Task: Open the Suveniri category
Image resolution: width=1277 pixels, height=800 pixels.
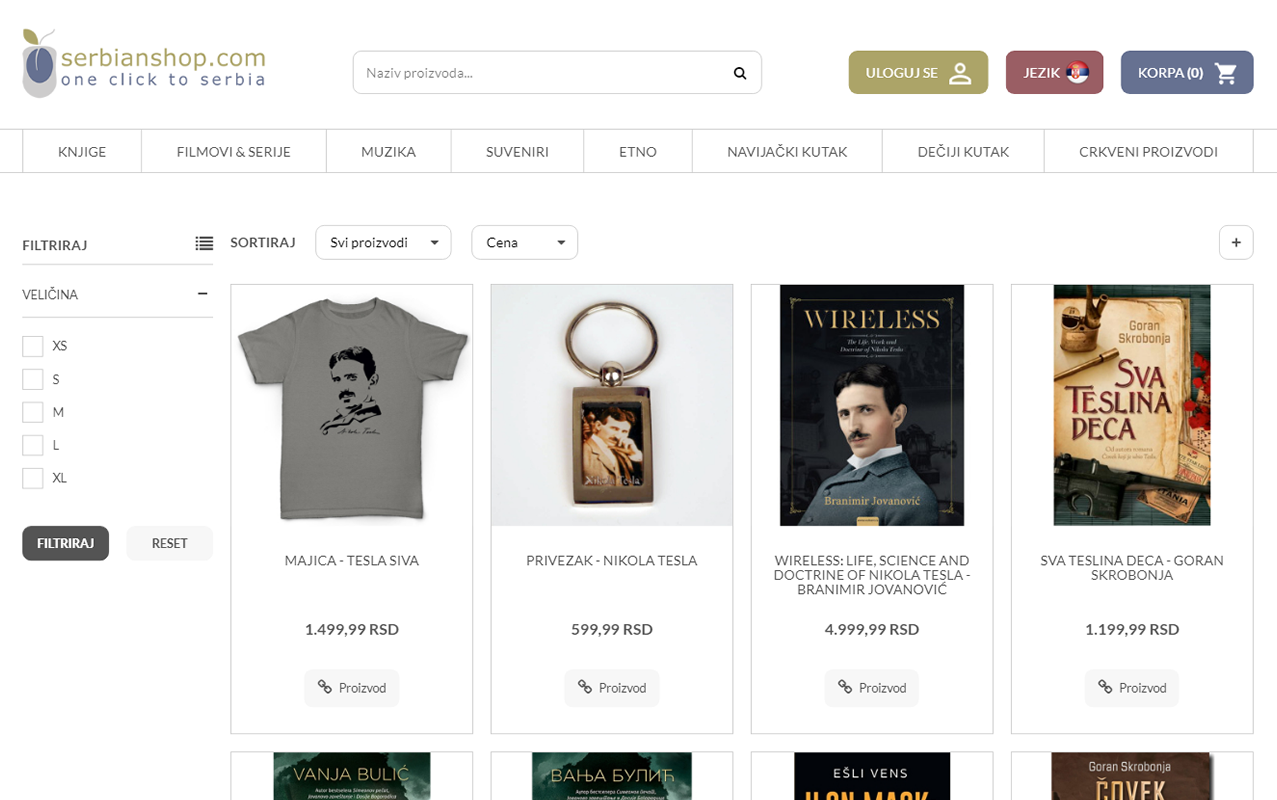Action: [x=517, y=152]
